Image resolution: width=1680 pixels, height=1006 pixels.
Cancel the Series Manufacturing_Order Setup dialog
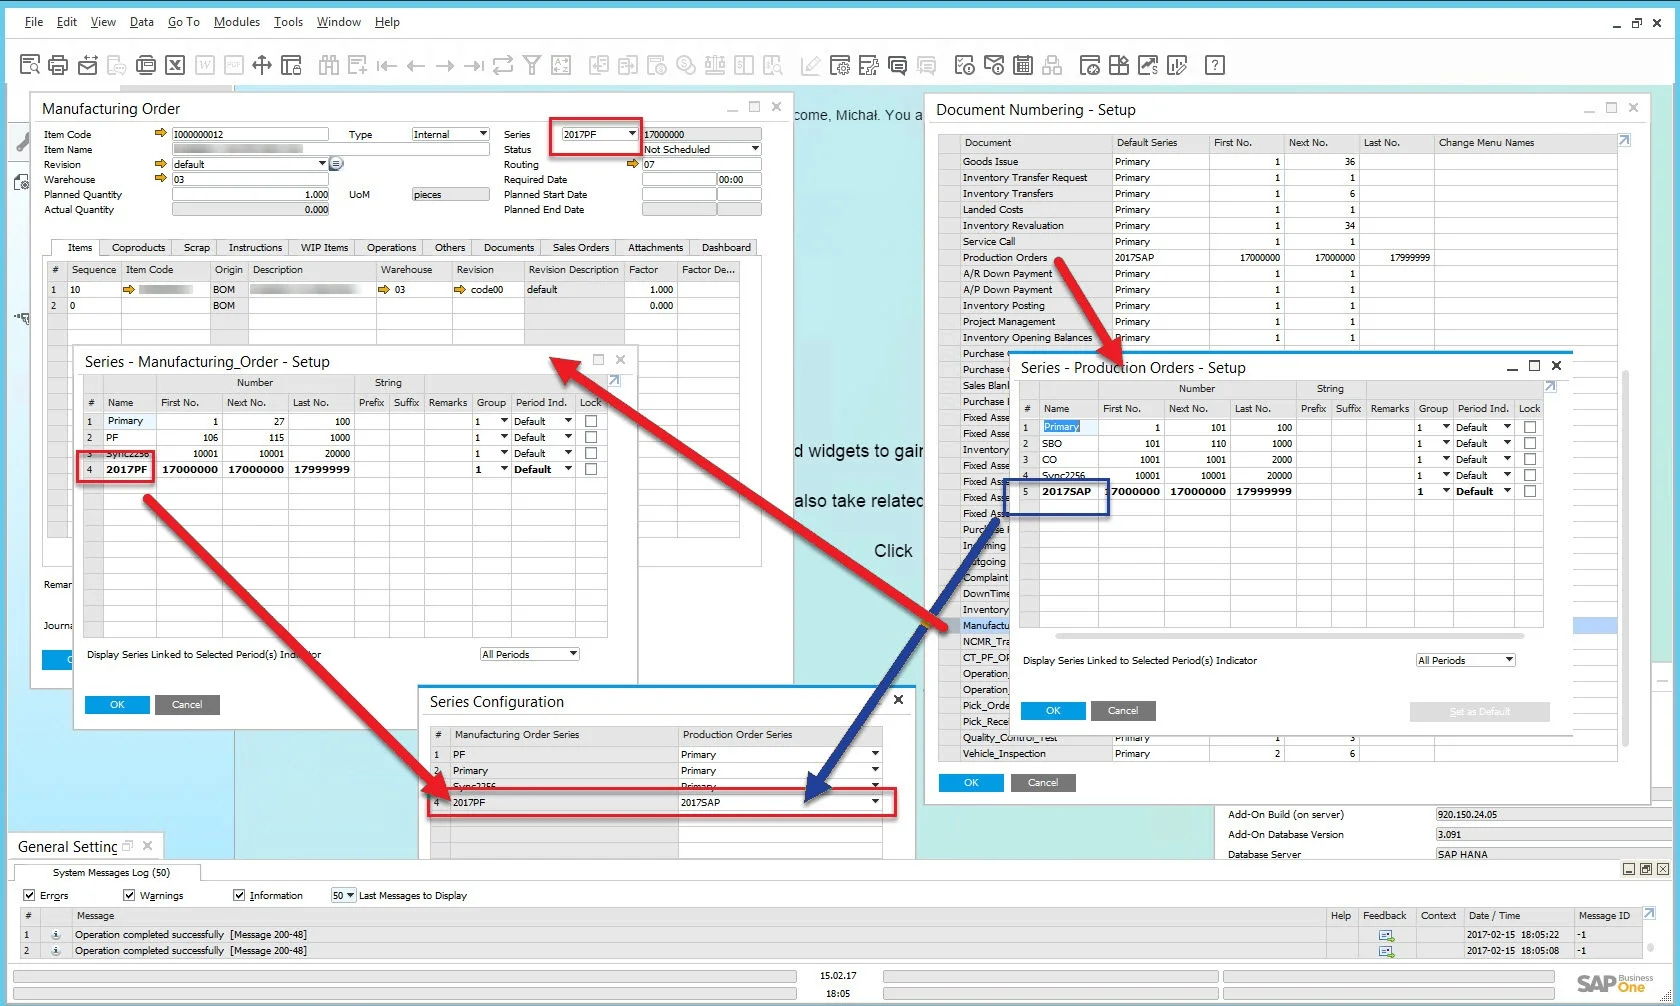[x=187, y=705]
